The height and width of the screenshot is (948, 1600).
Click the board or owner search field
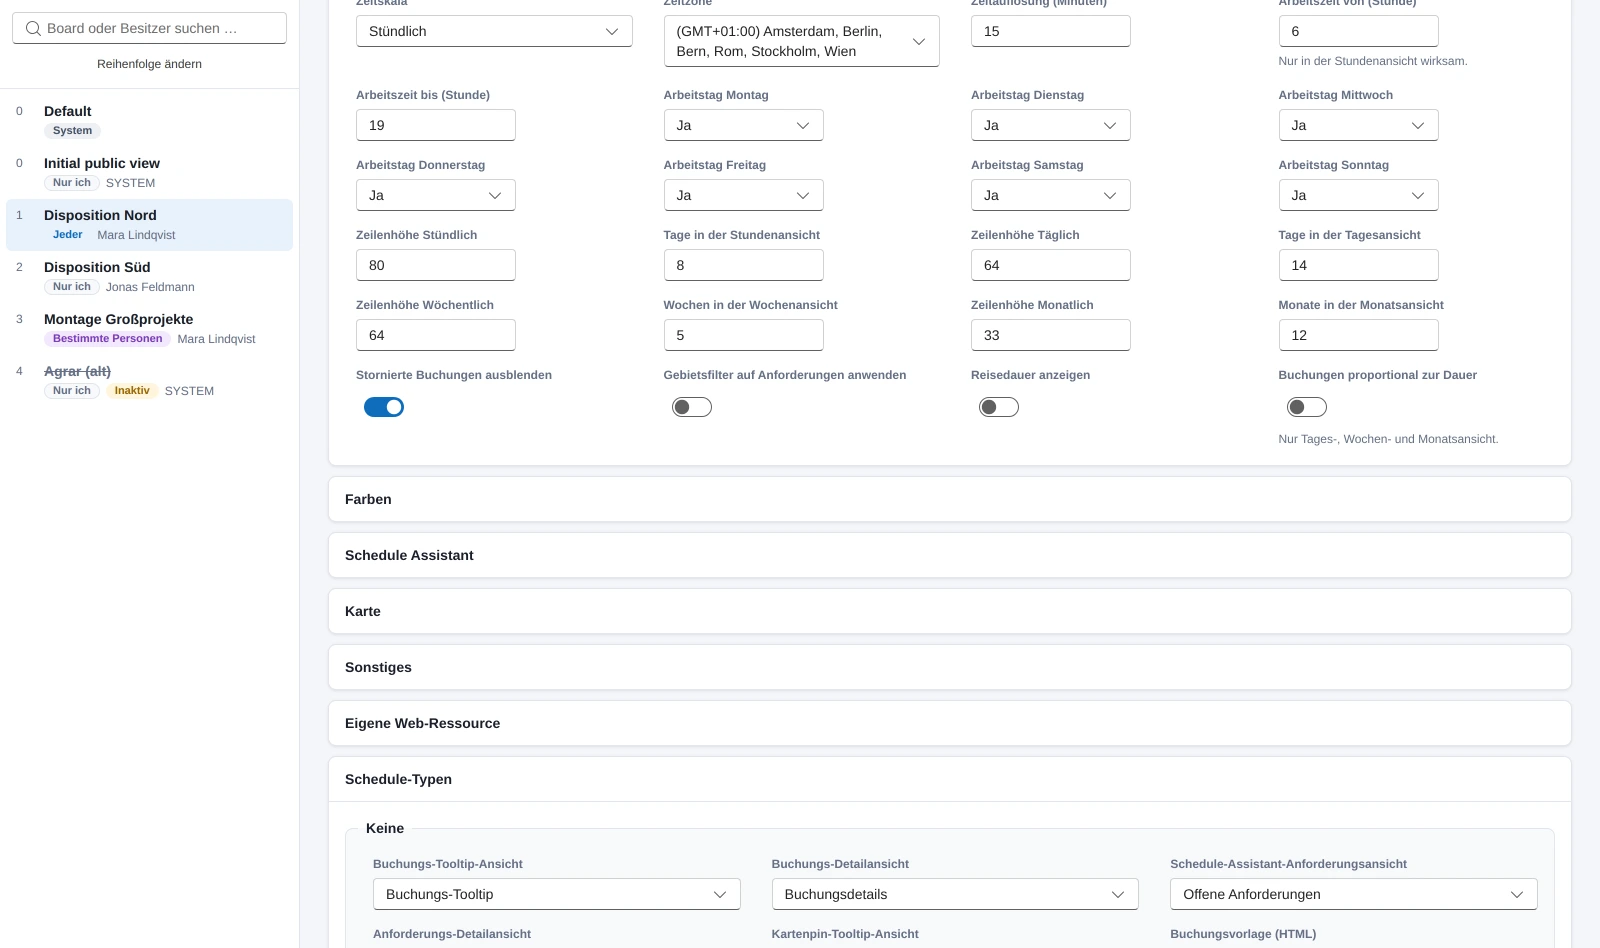click(149, 28)
